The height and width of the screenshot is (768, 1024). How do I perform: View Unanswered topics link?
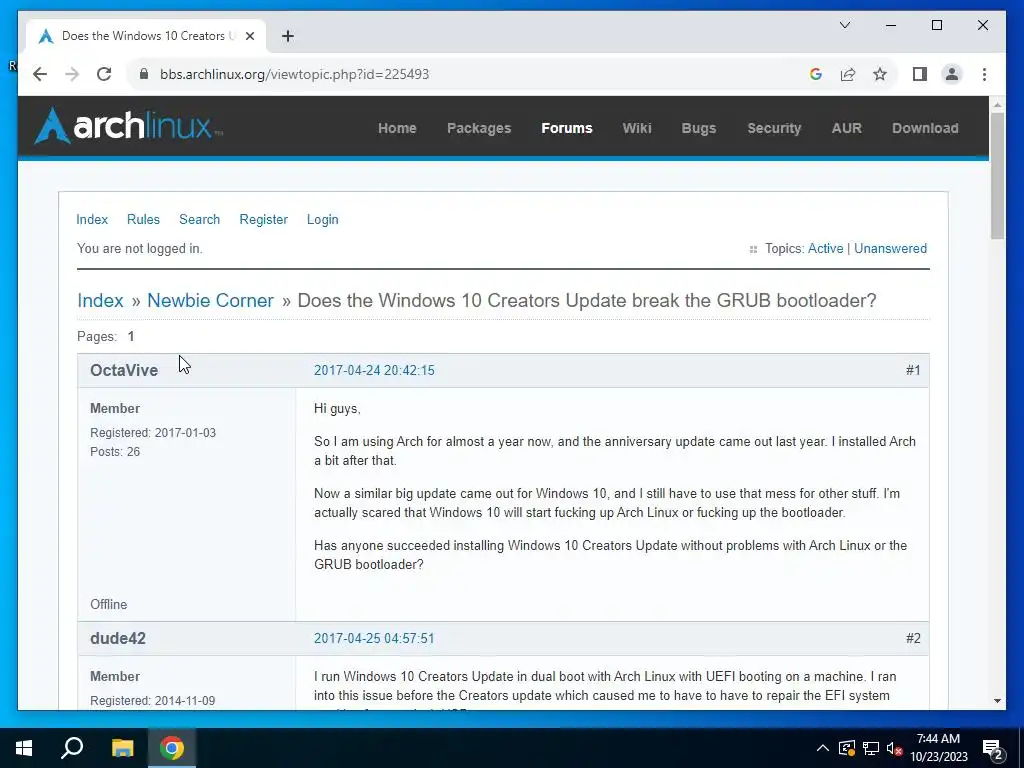click(890, 248)
